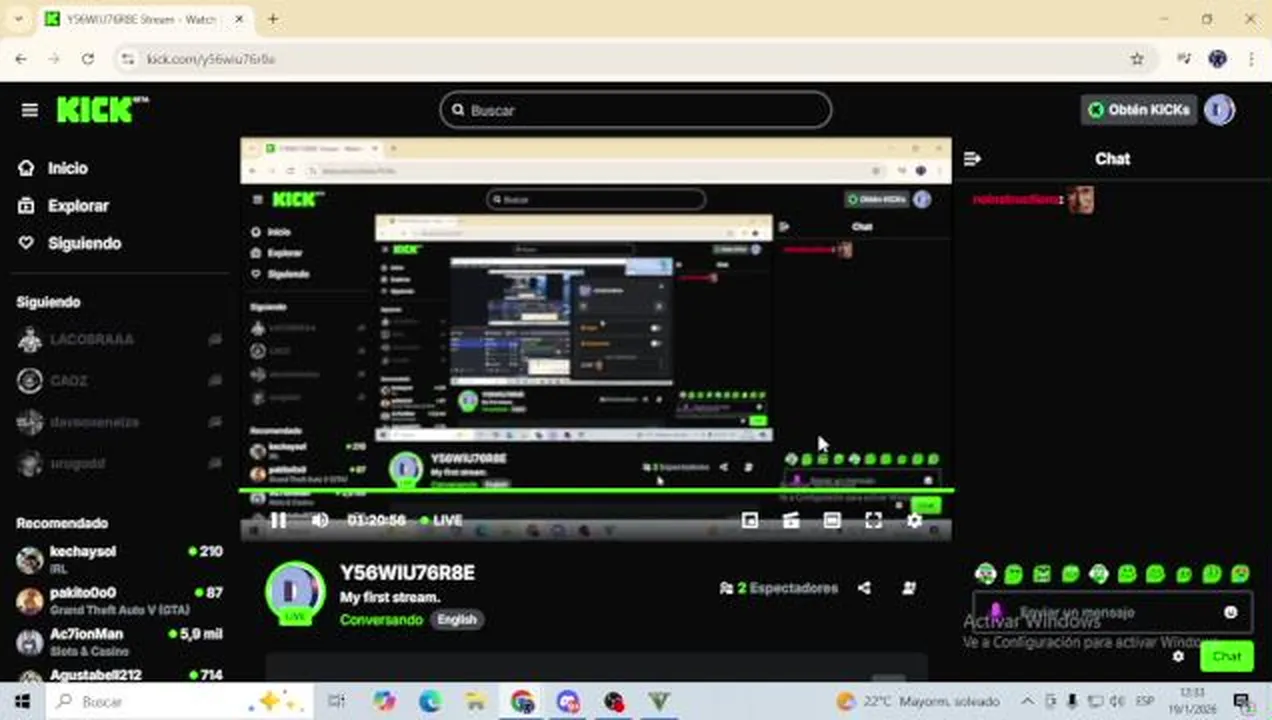Screen dimensions: 1272x720
Task: Insert the first emote in the chat row
Action: click(985, 574)
